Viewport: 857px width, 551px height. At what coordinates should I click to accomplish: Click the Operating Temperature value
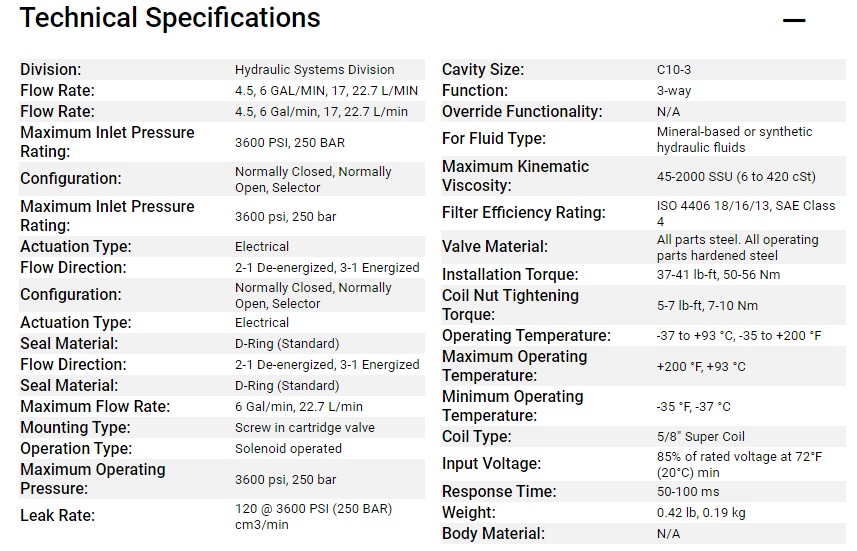(738, 336)
